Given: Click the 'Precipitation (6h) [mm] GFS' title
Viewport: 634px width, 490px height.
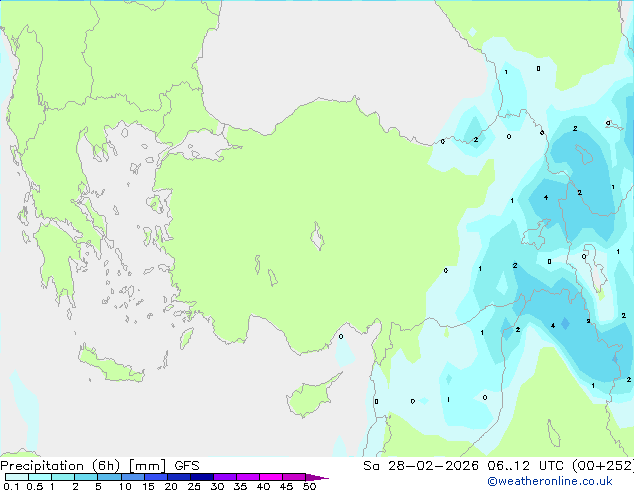Looking at the screenshot, I should (100, 466).
